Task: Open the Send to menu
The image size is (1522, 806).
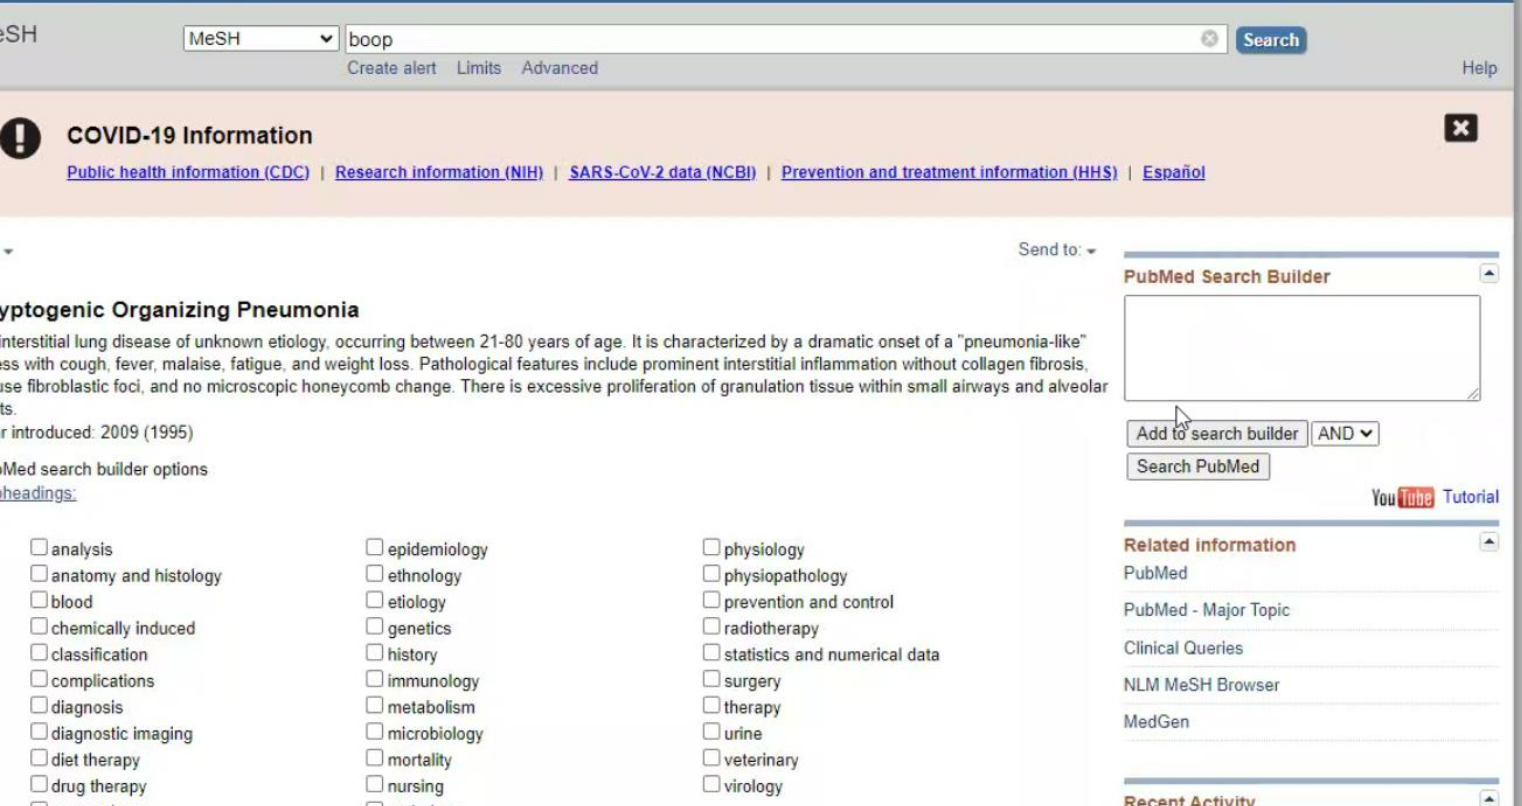Action: (1057, 250)
